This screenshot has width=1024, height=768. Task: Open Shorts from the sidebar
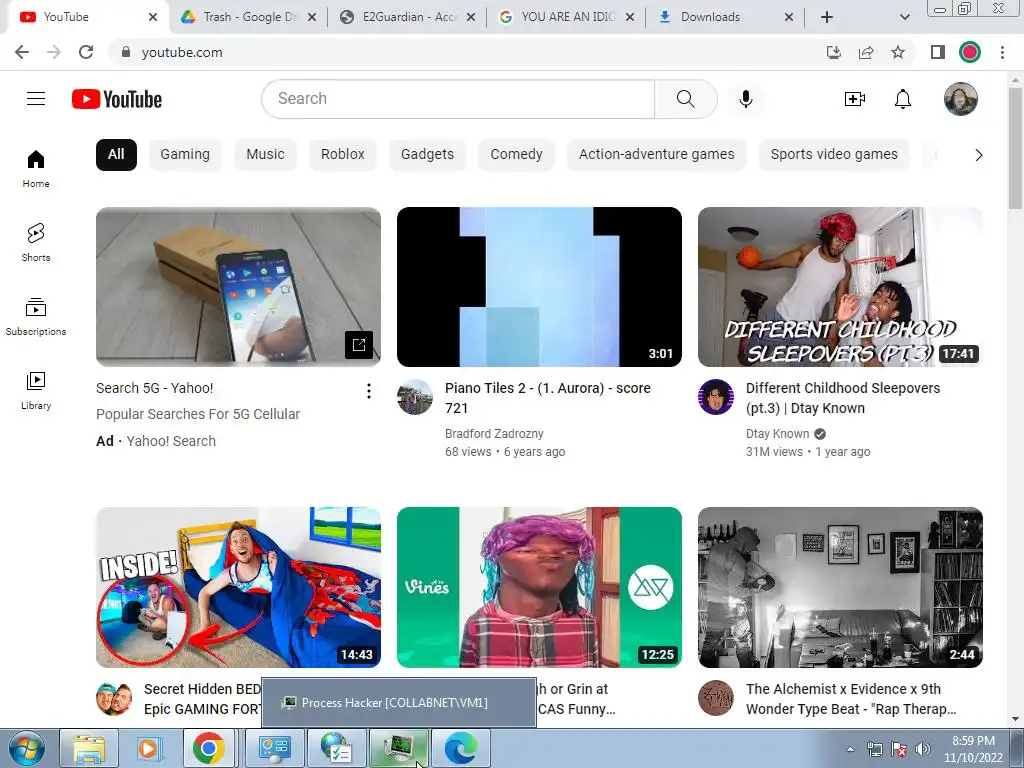(x=36, y=242)
